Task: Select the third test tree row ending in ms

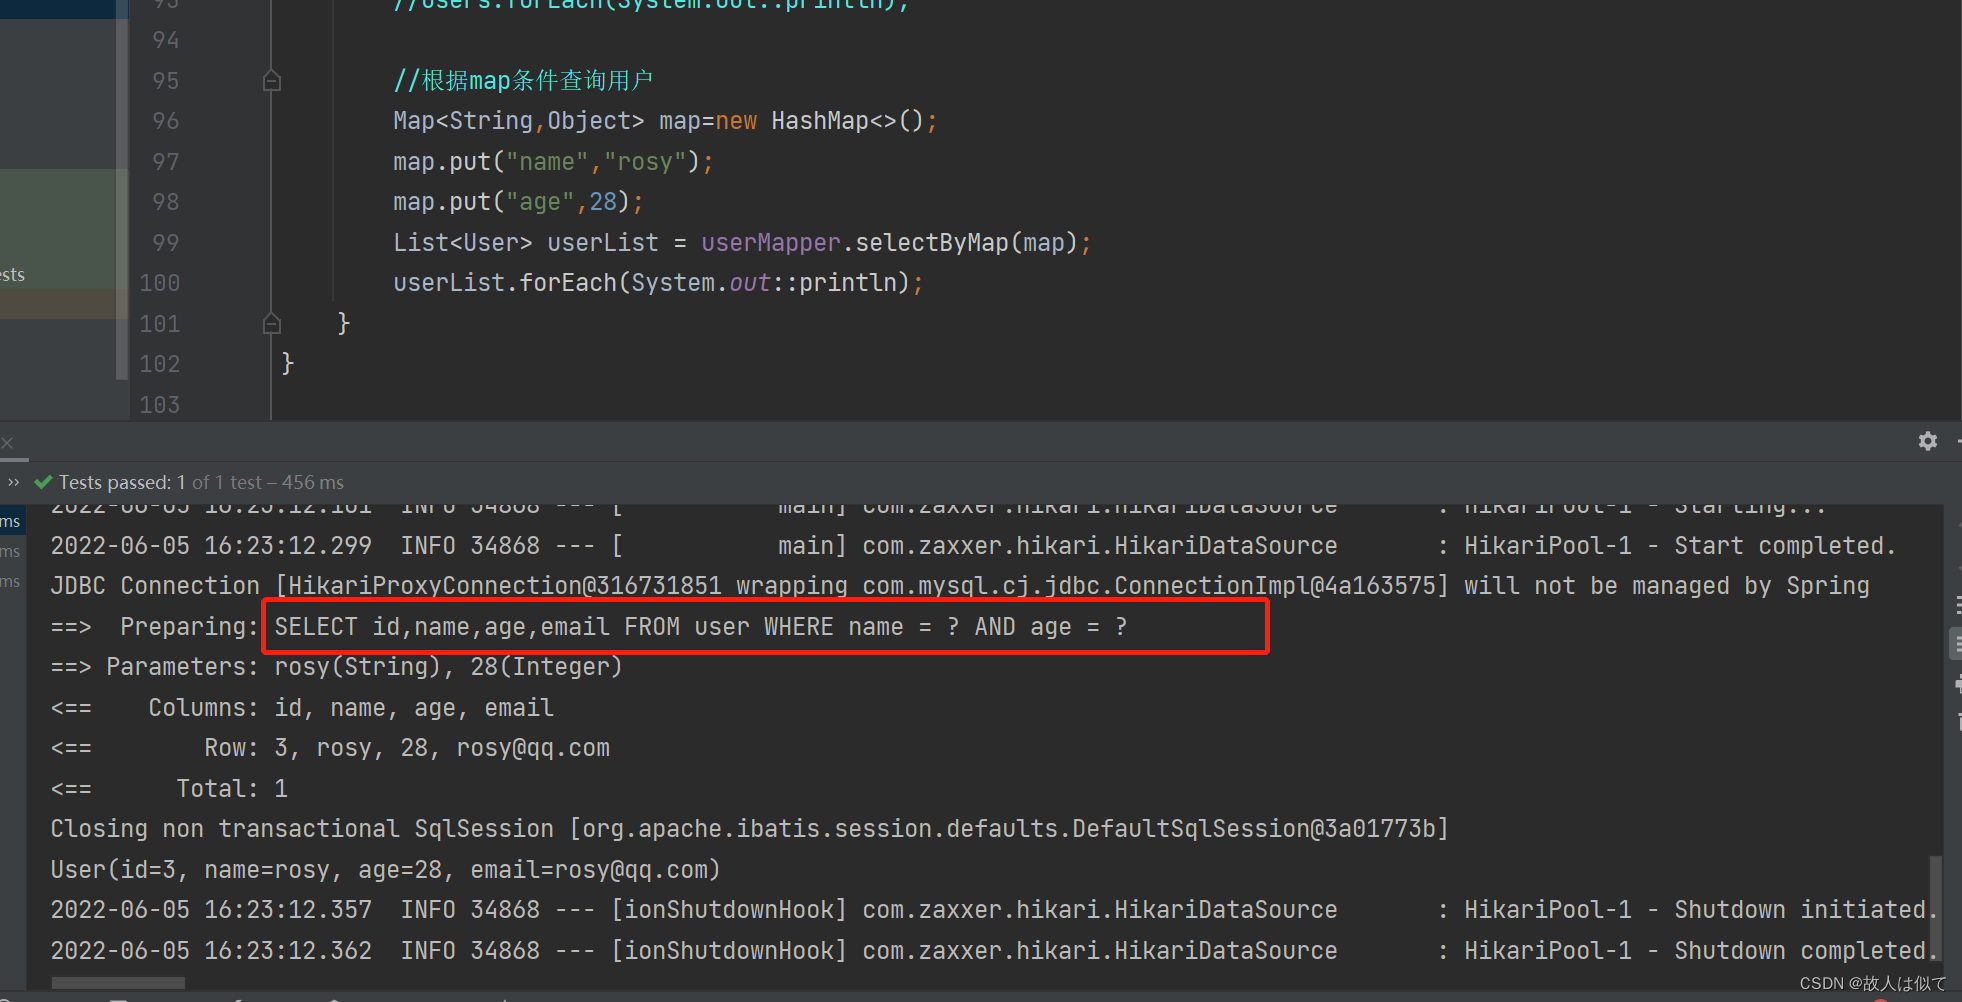Action: (x=11, y=581)
